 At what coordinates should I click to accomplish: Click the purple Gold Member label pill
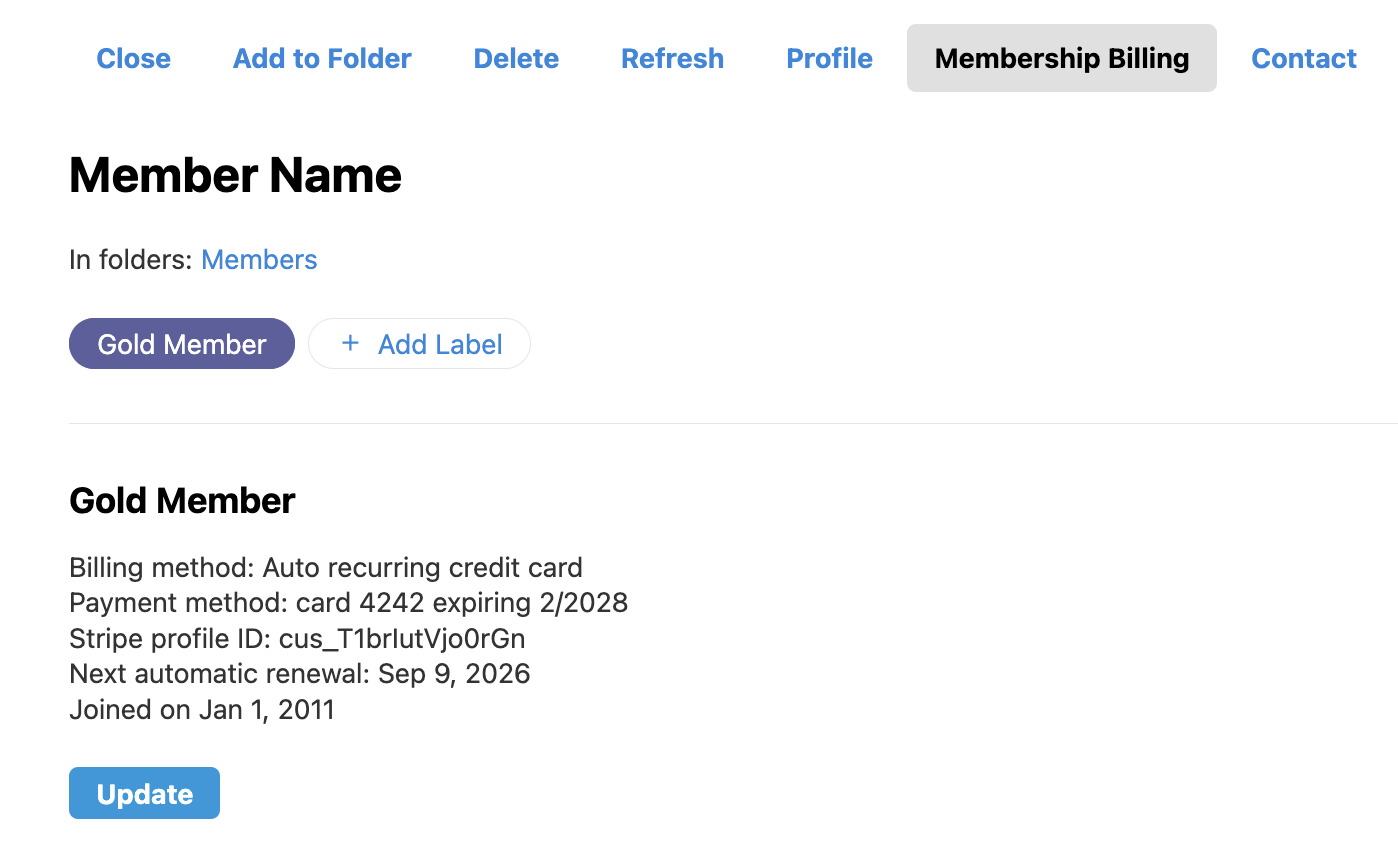[181, 344]
